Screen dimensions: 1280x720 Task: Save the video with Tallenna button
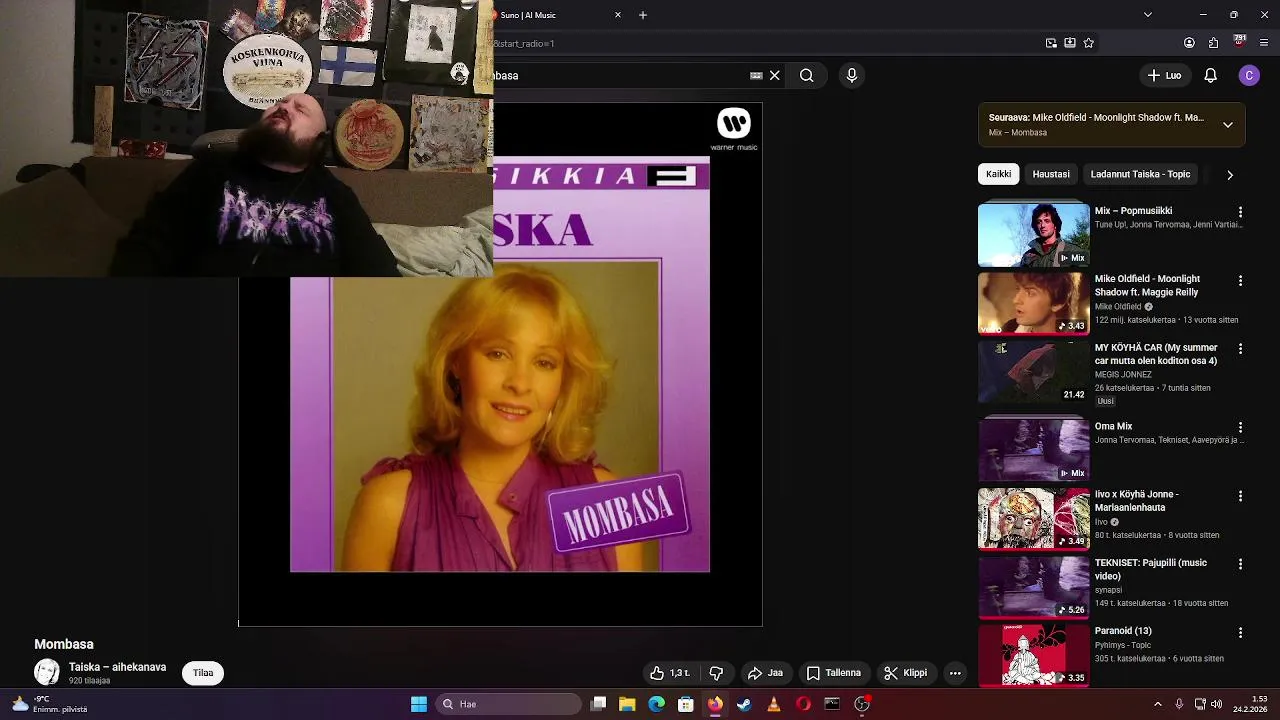pyautogui.click(x=834, y=673)
